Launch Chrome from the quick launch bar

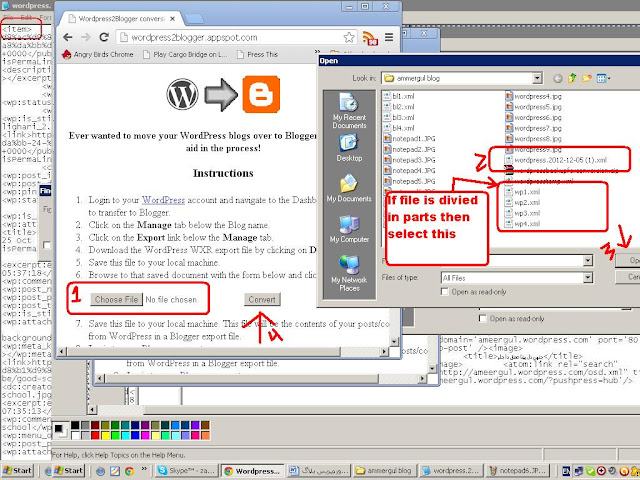pyautogui.click(x=129, y=471)
